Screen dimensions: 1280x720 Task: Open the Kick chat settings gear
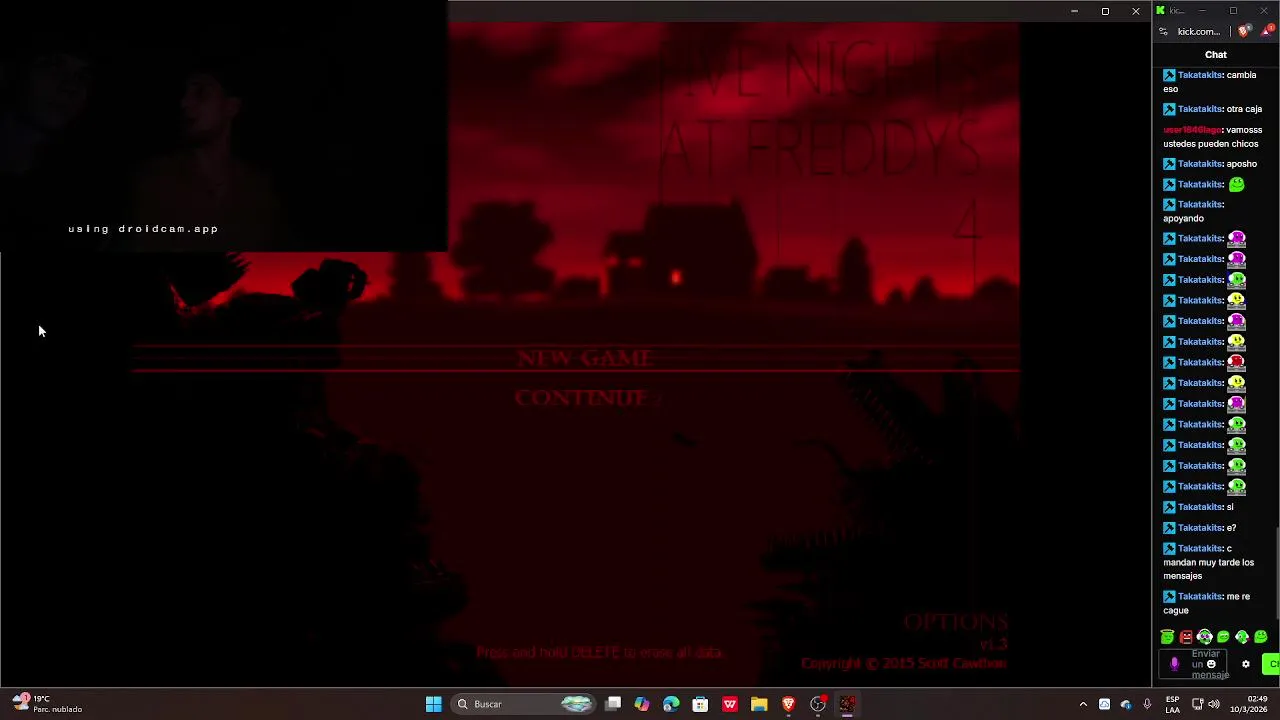1245,664
